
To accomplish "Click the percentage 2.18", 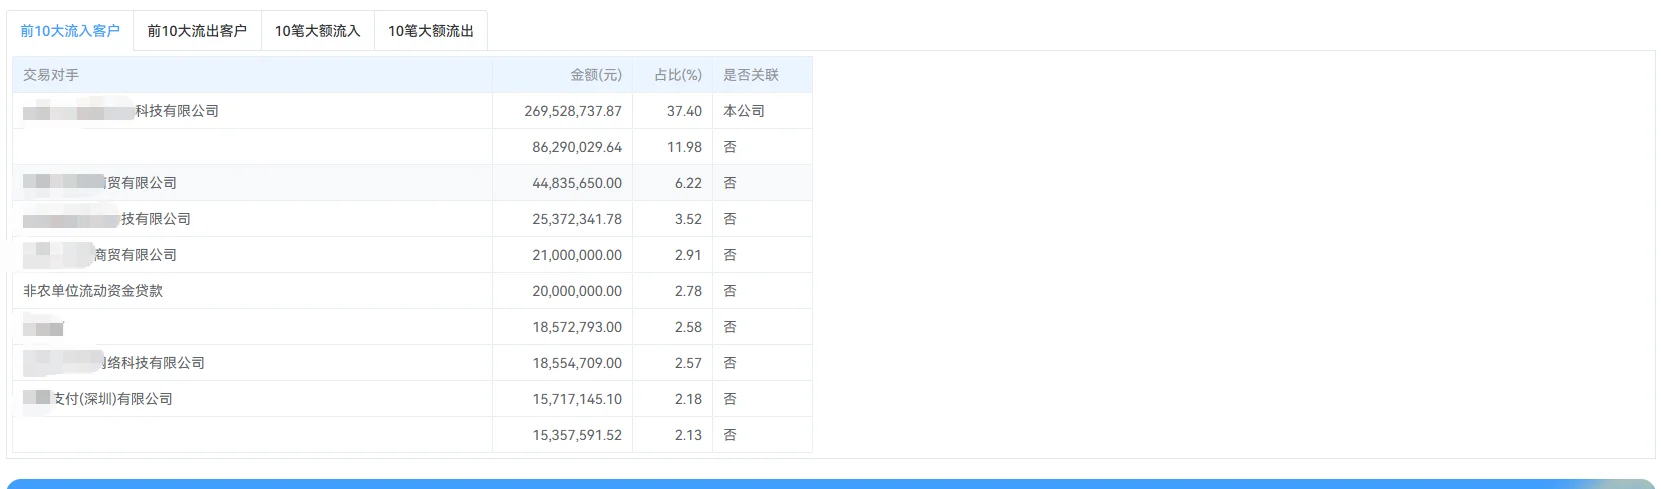I will pos(688,399).
